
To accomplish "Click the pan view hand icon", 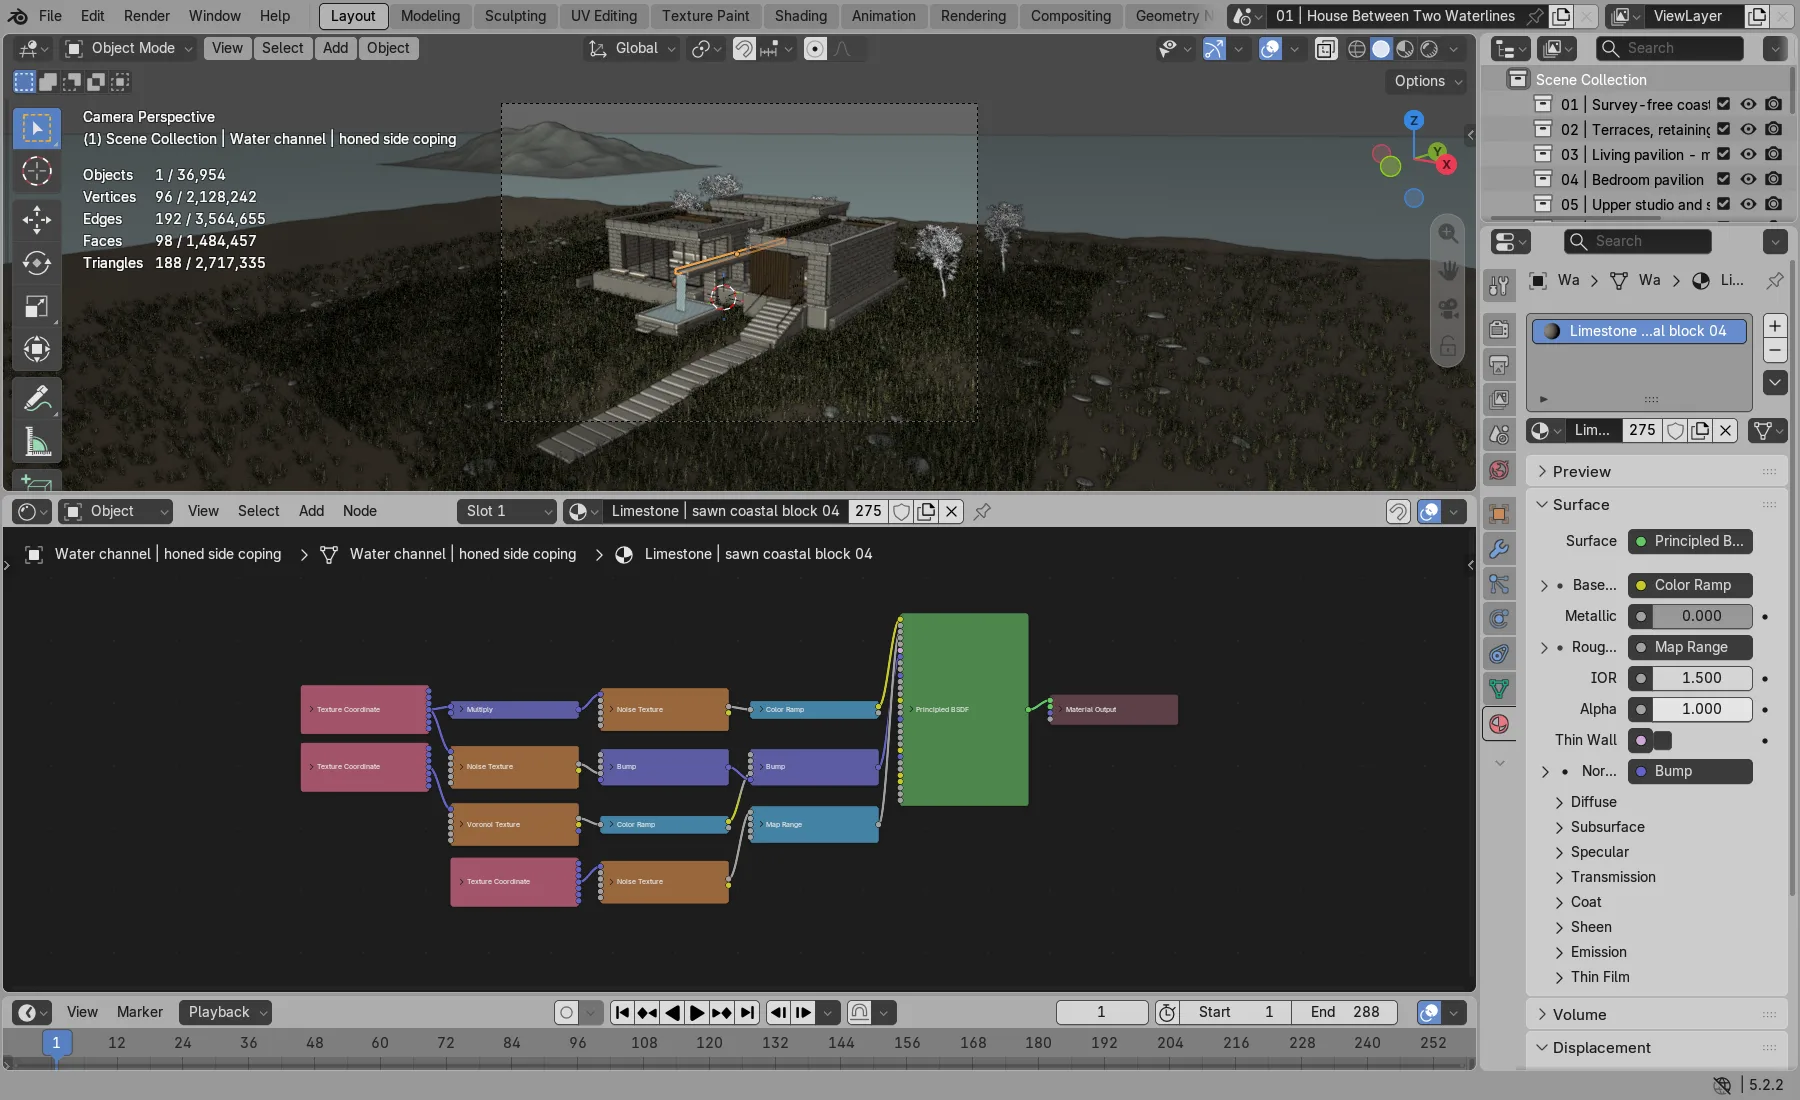I will click(1448, 271).
